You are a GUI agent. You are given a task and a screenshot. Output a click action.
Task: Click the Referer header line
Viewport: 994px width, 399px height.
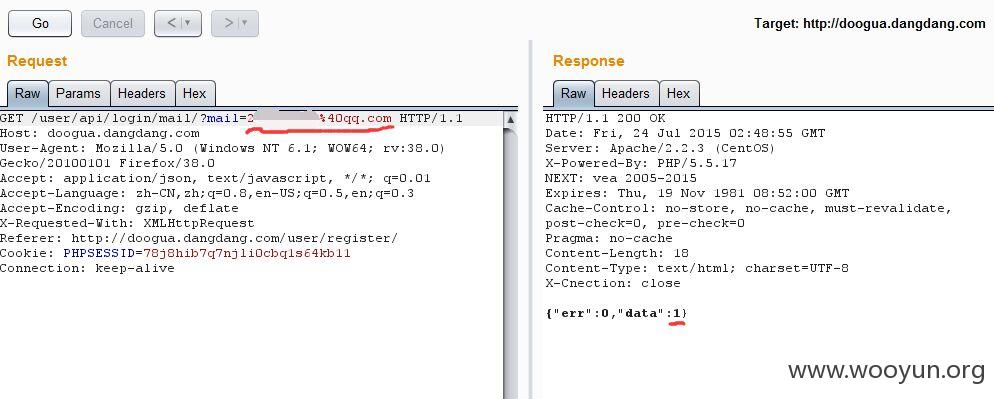coord(199,239)
